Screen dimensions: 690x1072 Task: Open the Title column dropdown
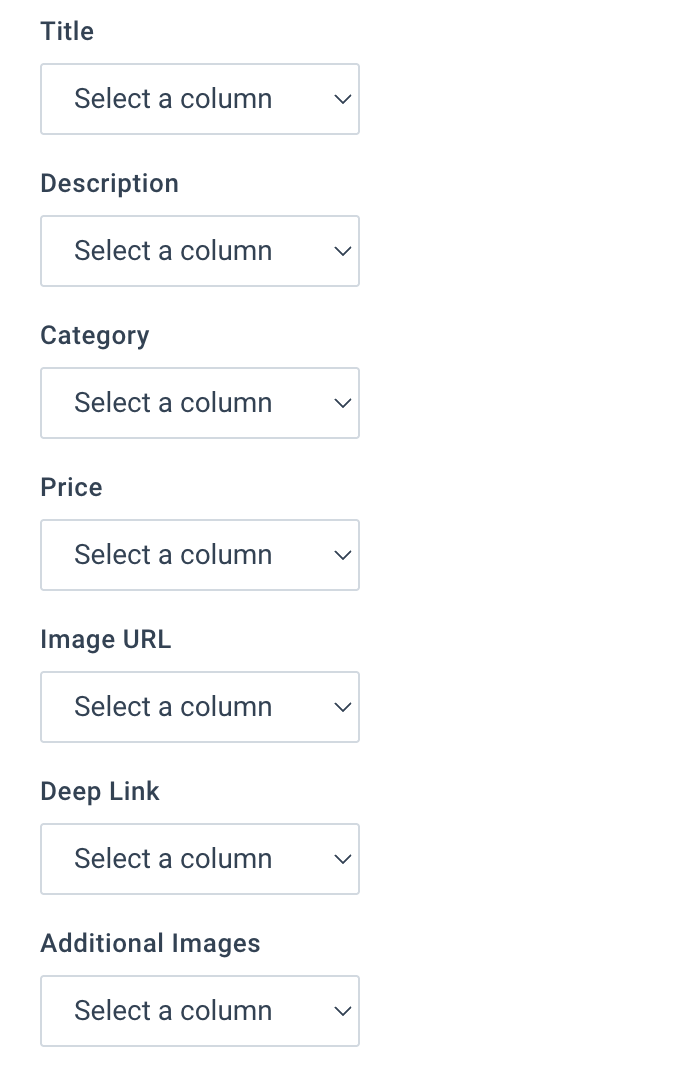(200, 99)
